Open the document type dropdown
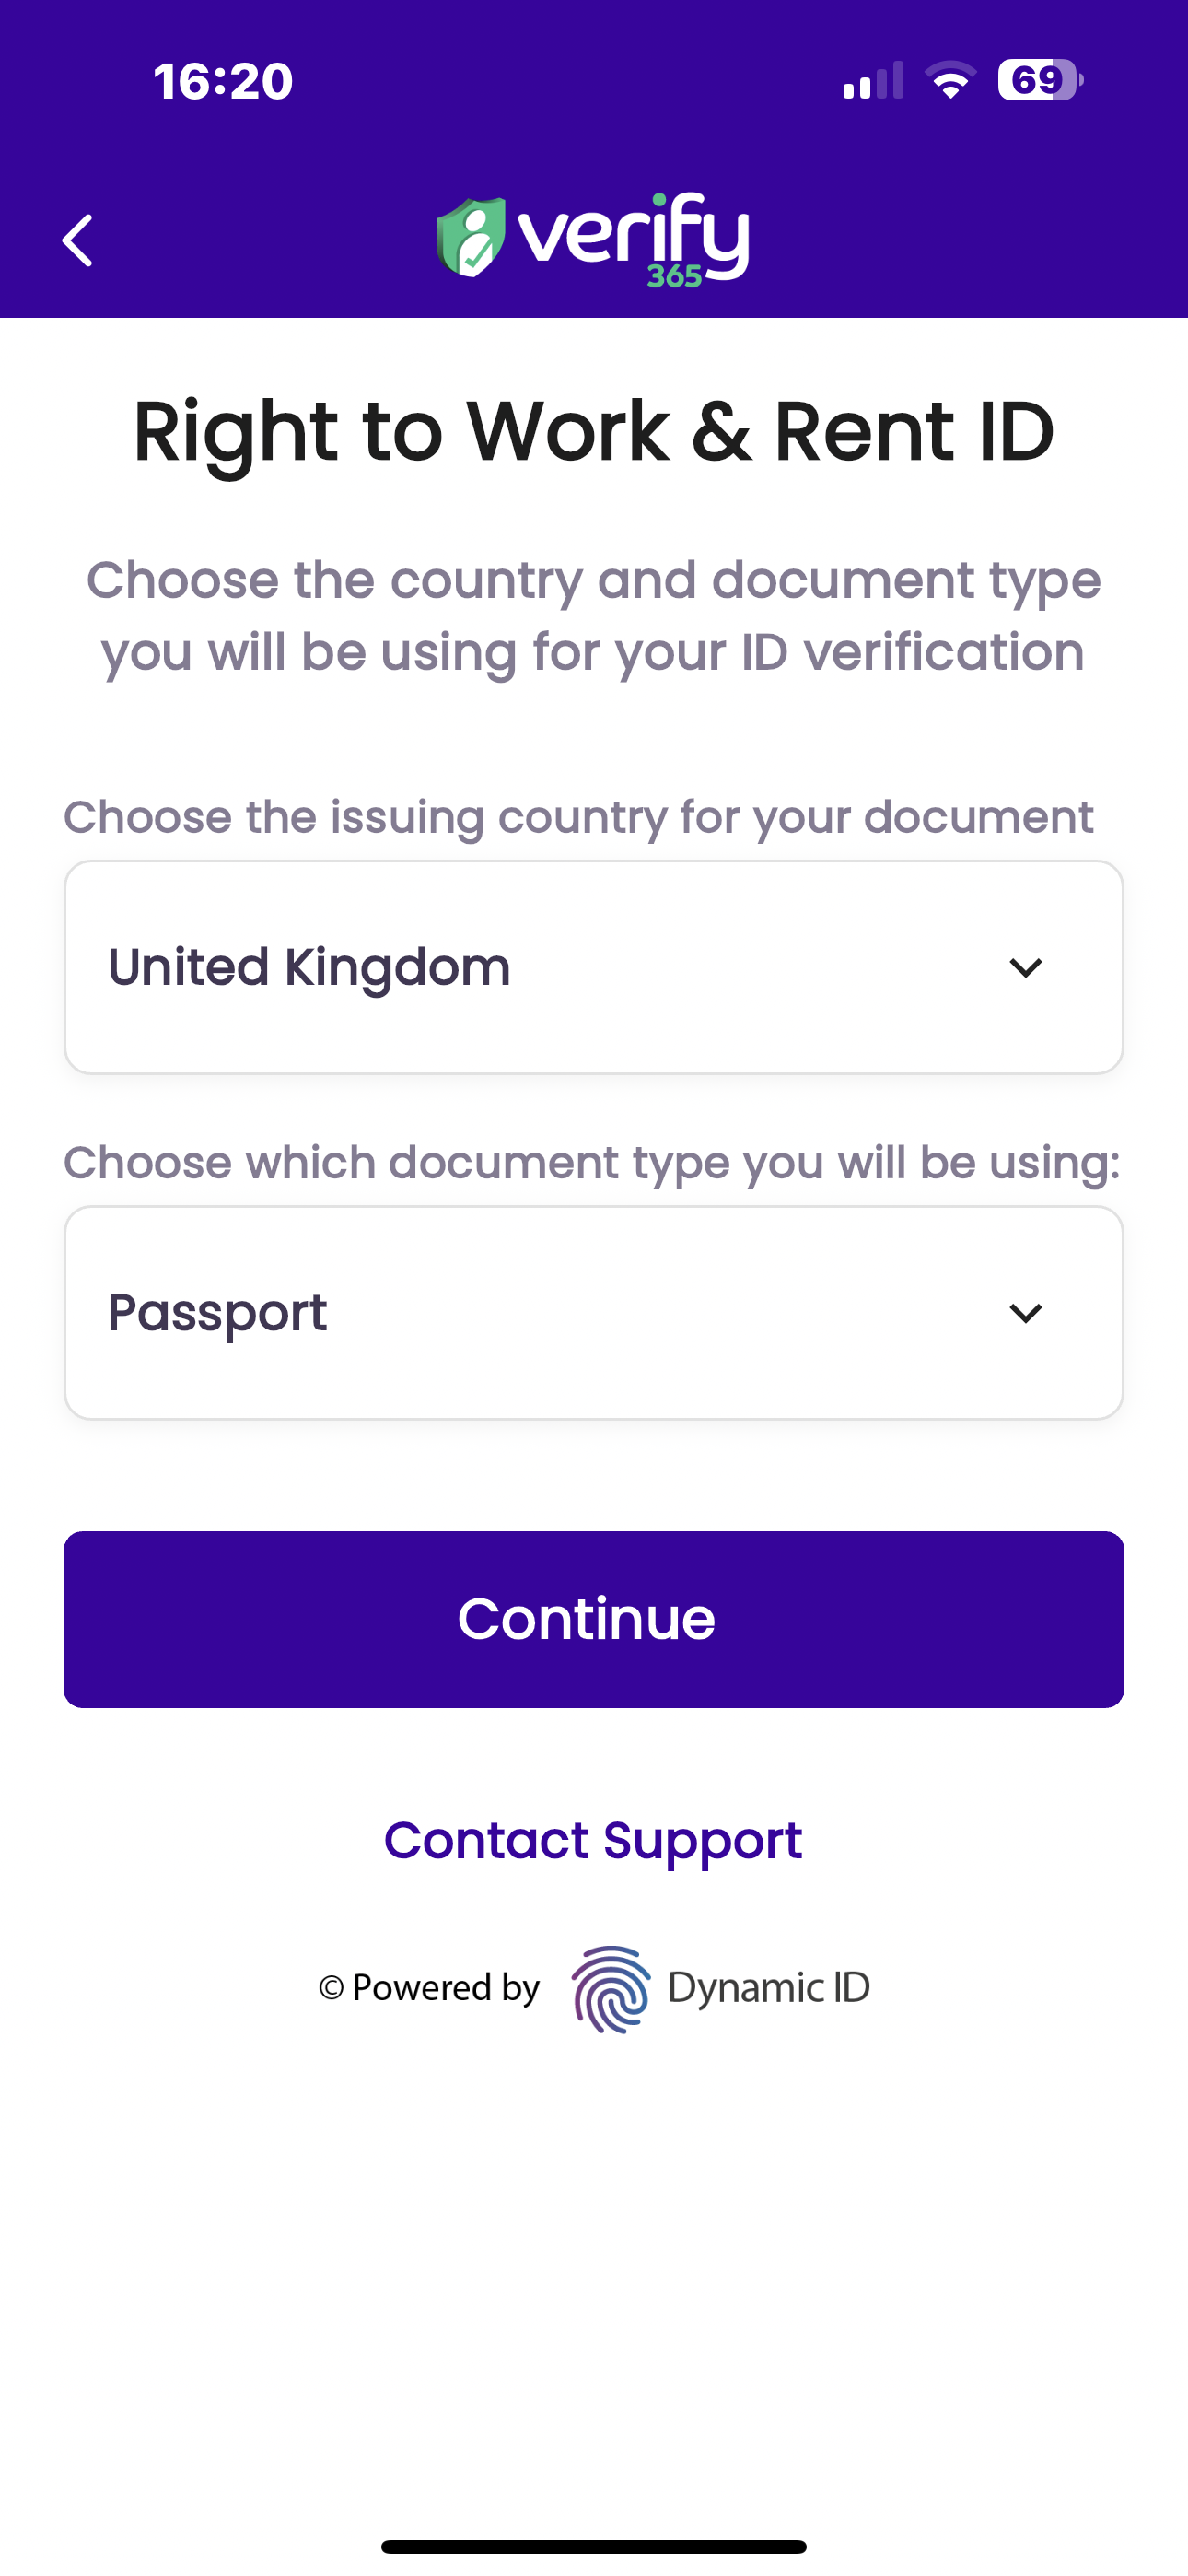The height and width of the screenshot is (2576, 1188). point(594,1312)
